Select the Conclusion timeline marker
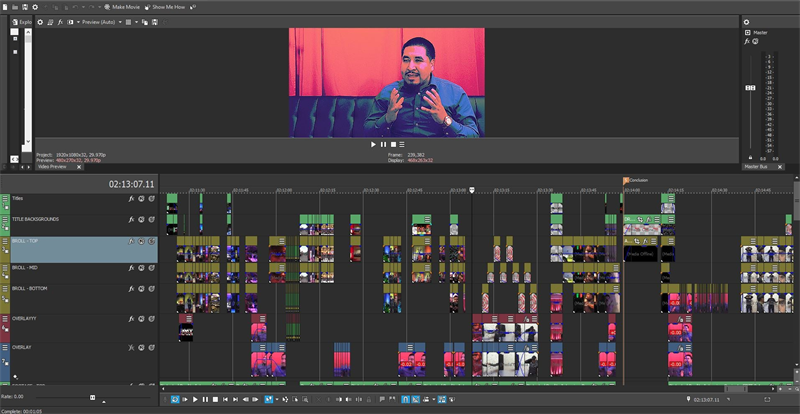 point(626,181)
